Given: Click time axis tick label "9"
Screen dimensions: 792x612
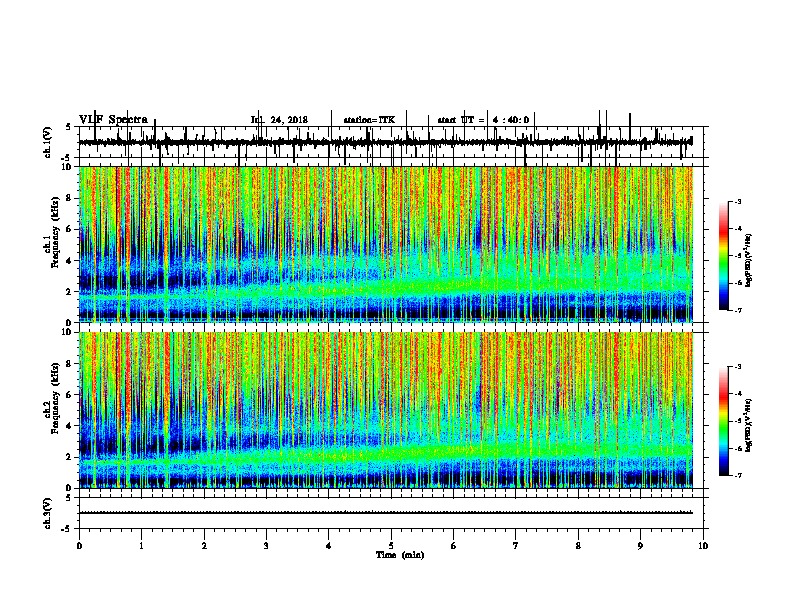Looking at the screenshot, I should pos(640,546).
